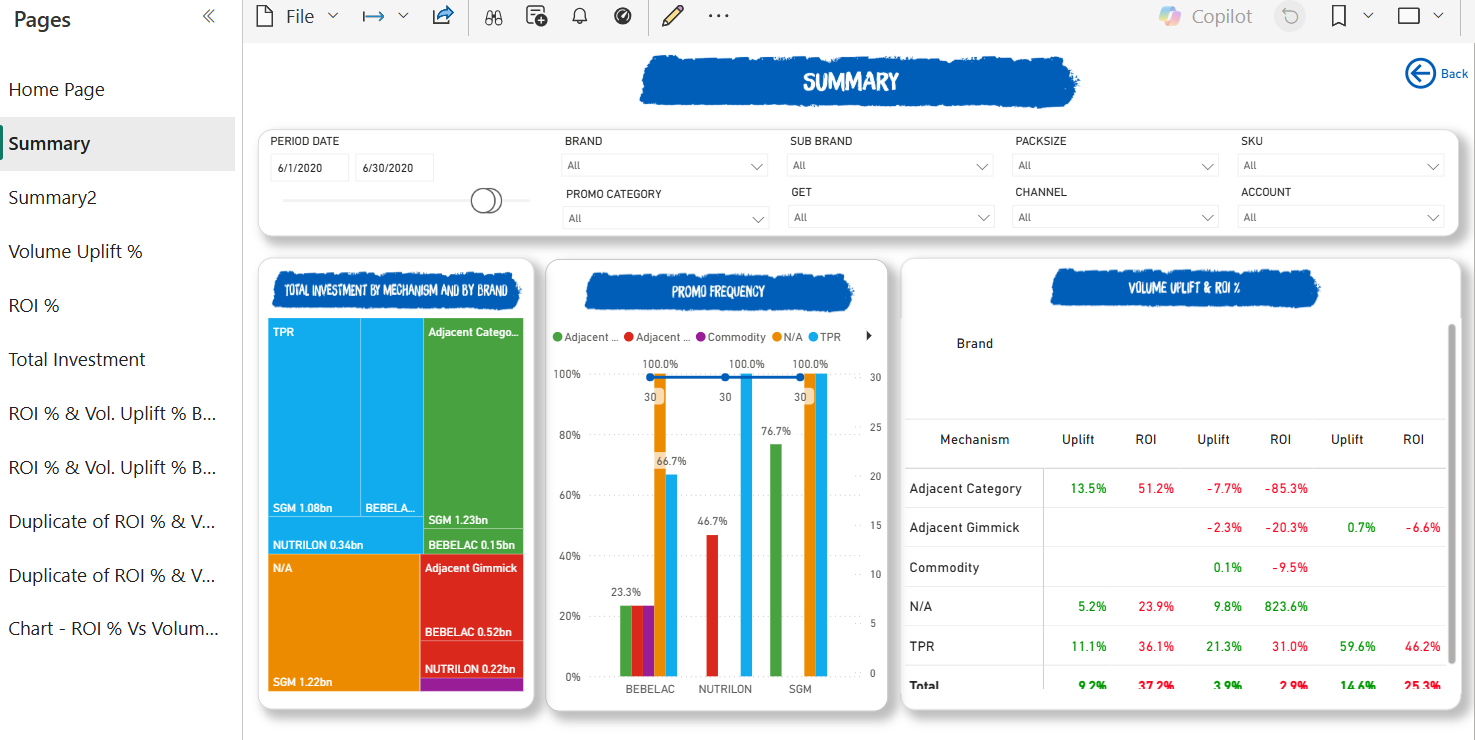Toggle the N/A legend item
Image resolution: width=1475 pixels, height=740 pixels.
coord(787,337)
